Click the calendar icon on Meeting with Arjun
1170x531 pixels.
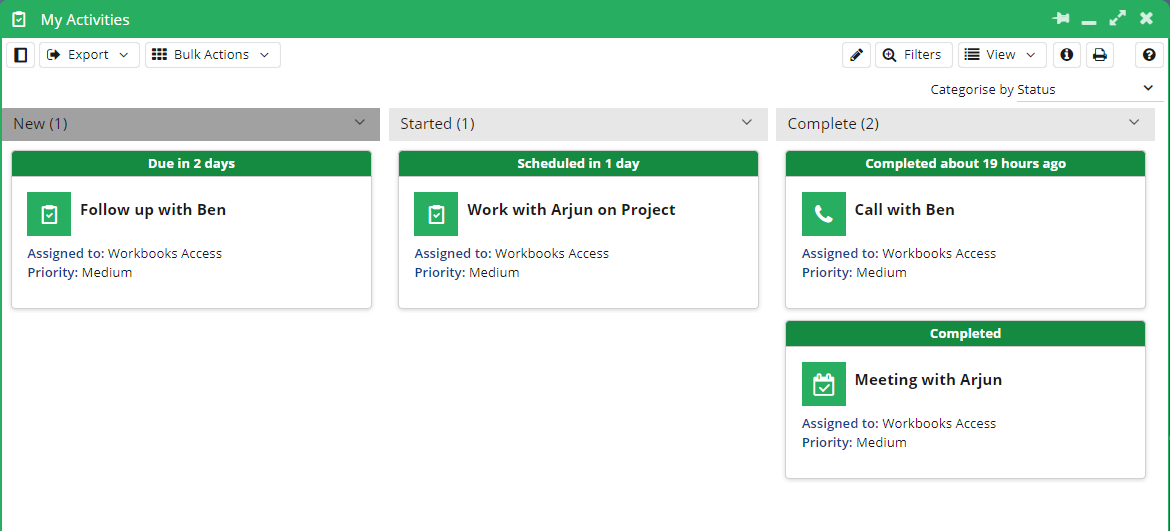824,384
